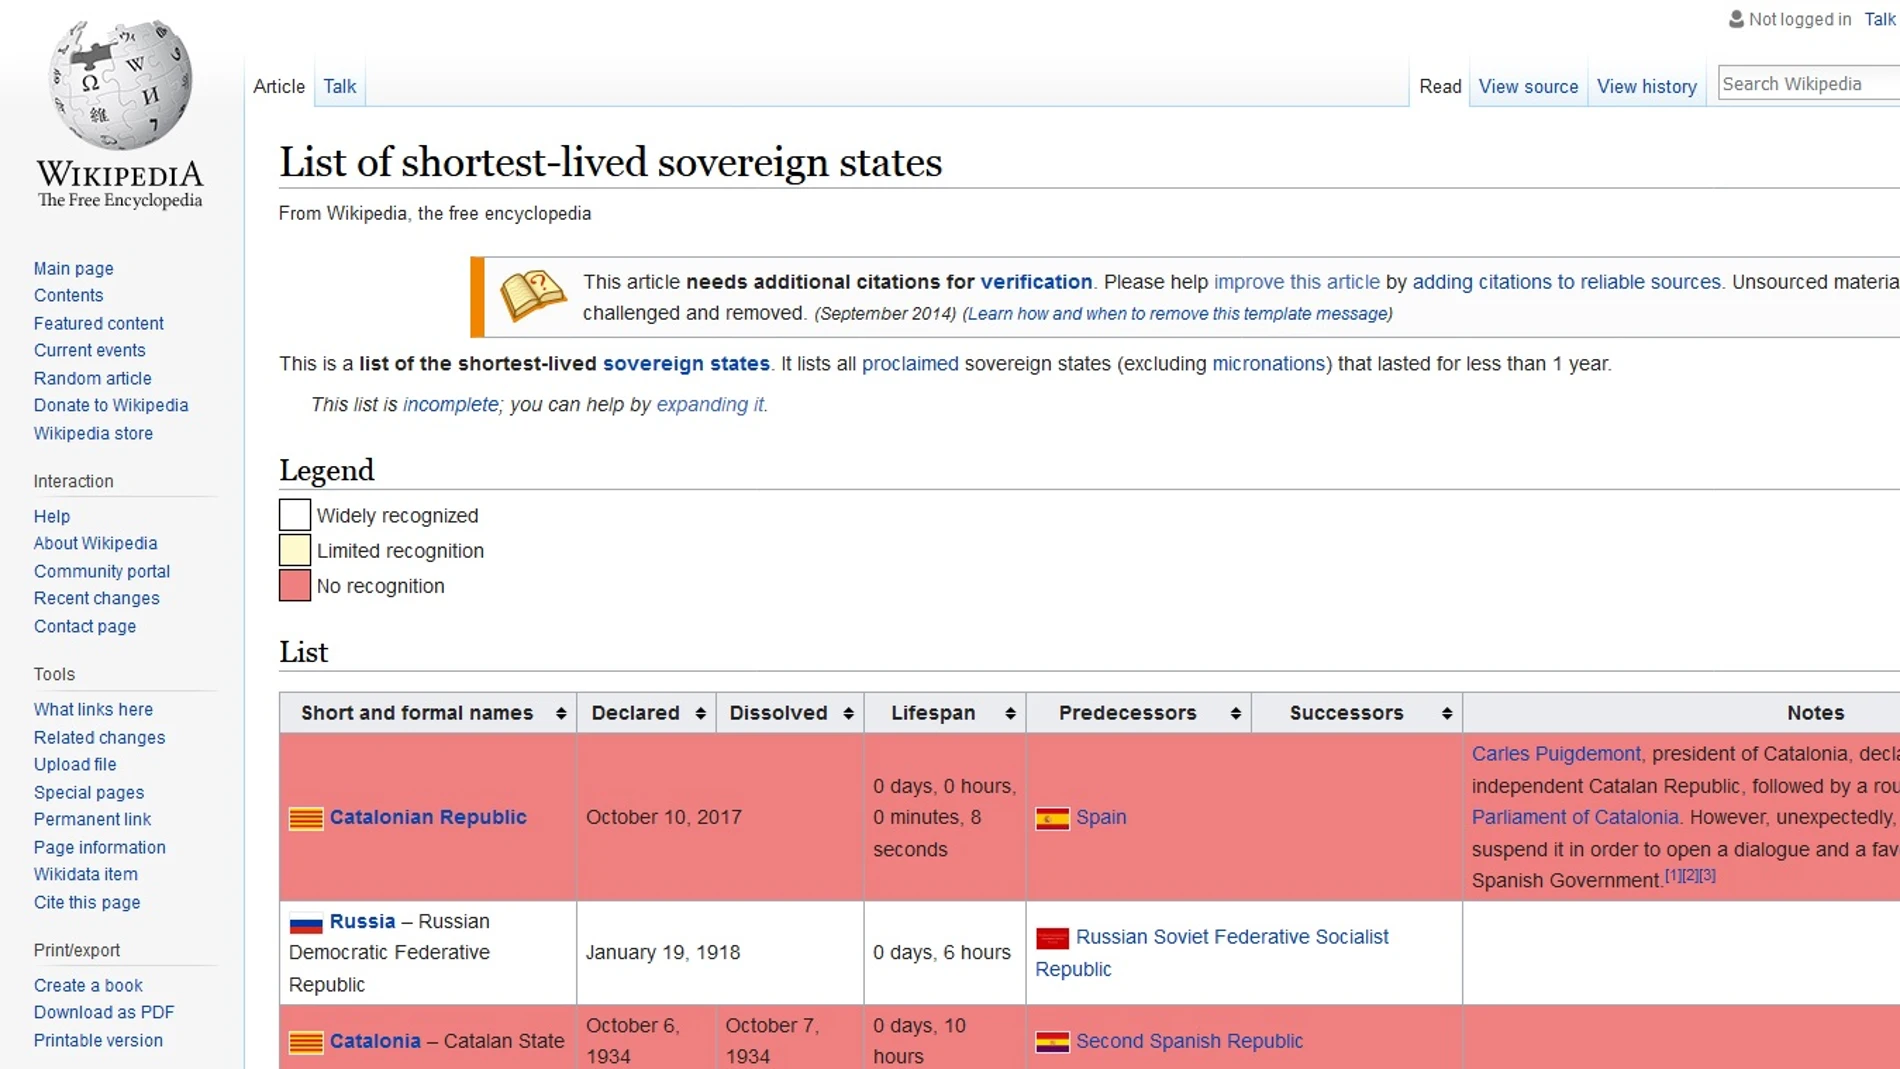
Task: Click the Limited recognition yellow legend swatch
Action: click(295, 550)
